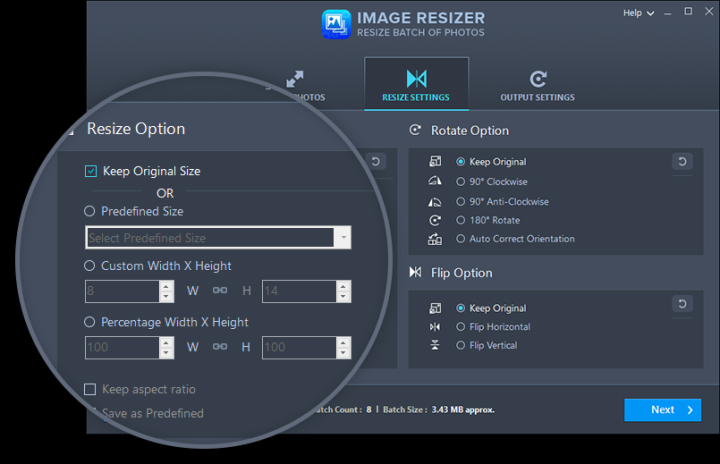Click the expand-arrows icon on Photos tab
The width and height of the screenshot is (720, 464).
295,79
